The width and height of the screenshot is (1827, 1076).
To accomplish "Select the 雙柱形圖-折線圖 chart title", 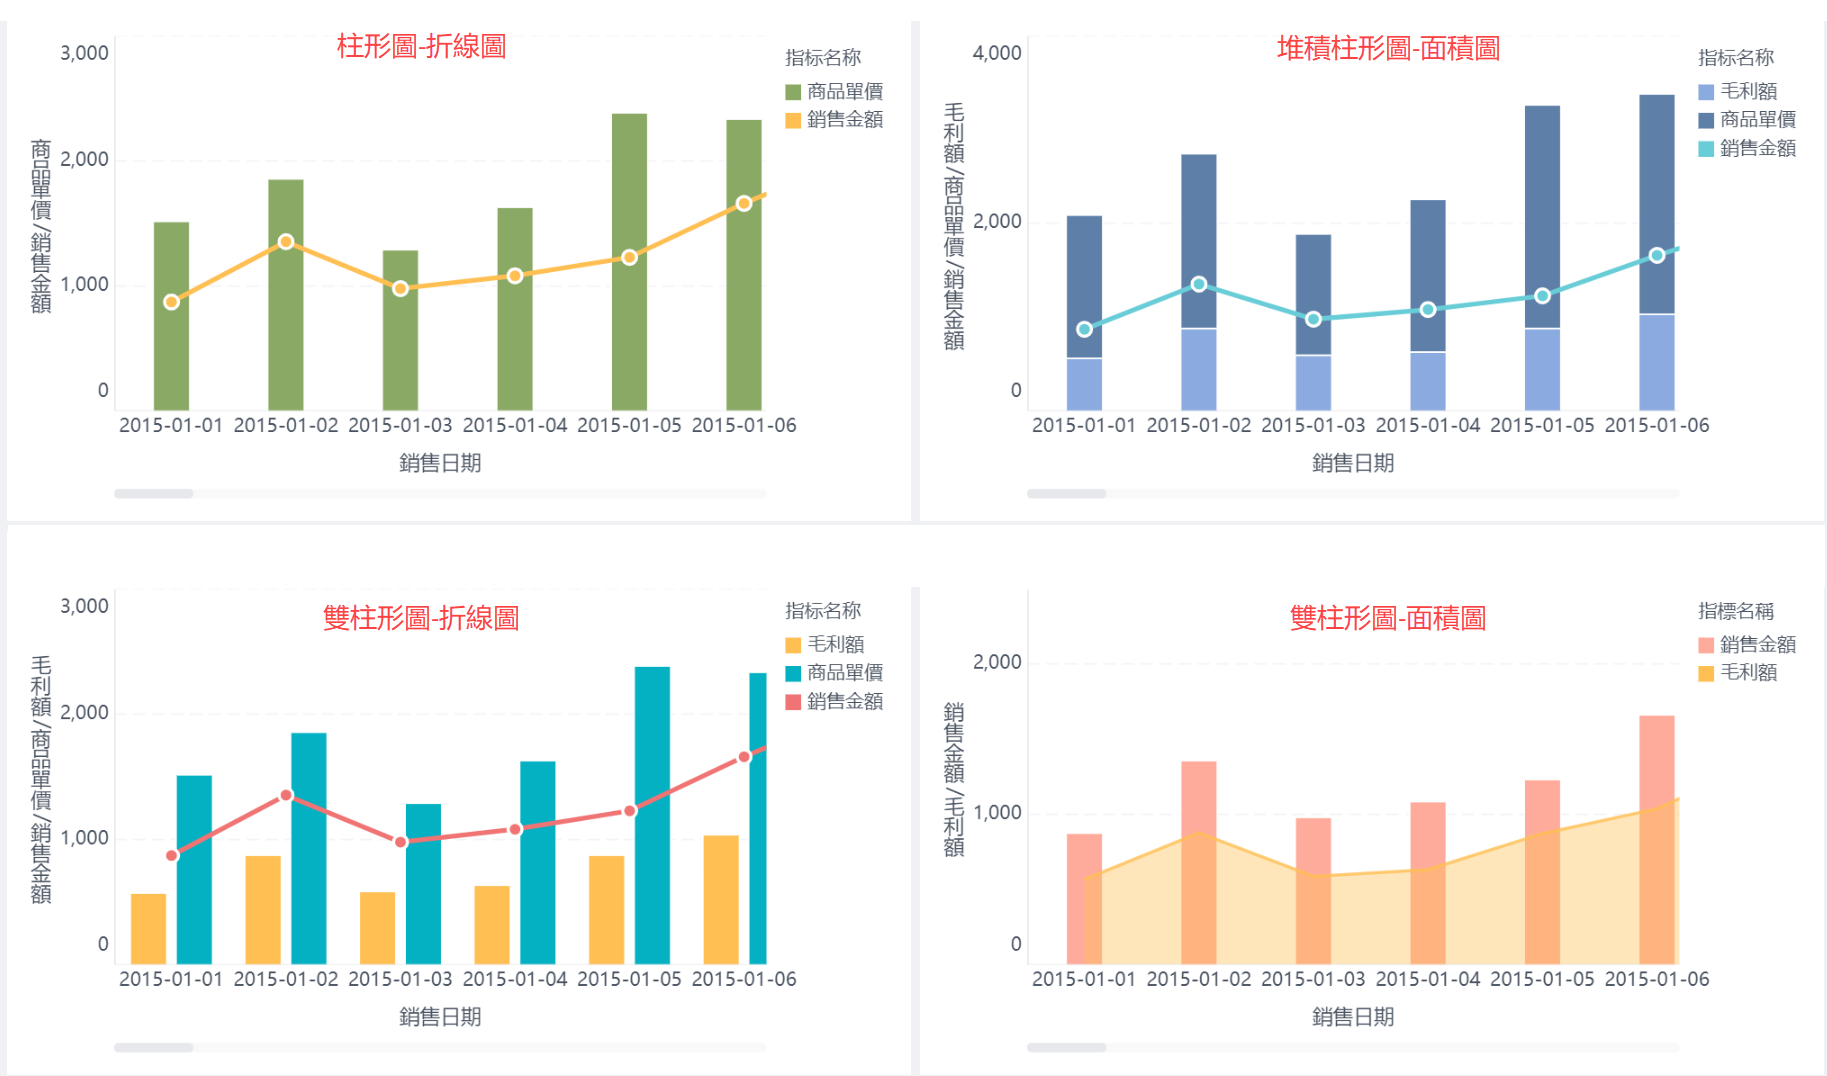I will click(x=421, y=618).
